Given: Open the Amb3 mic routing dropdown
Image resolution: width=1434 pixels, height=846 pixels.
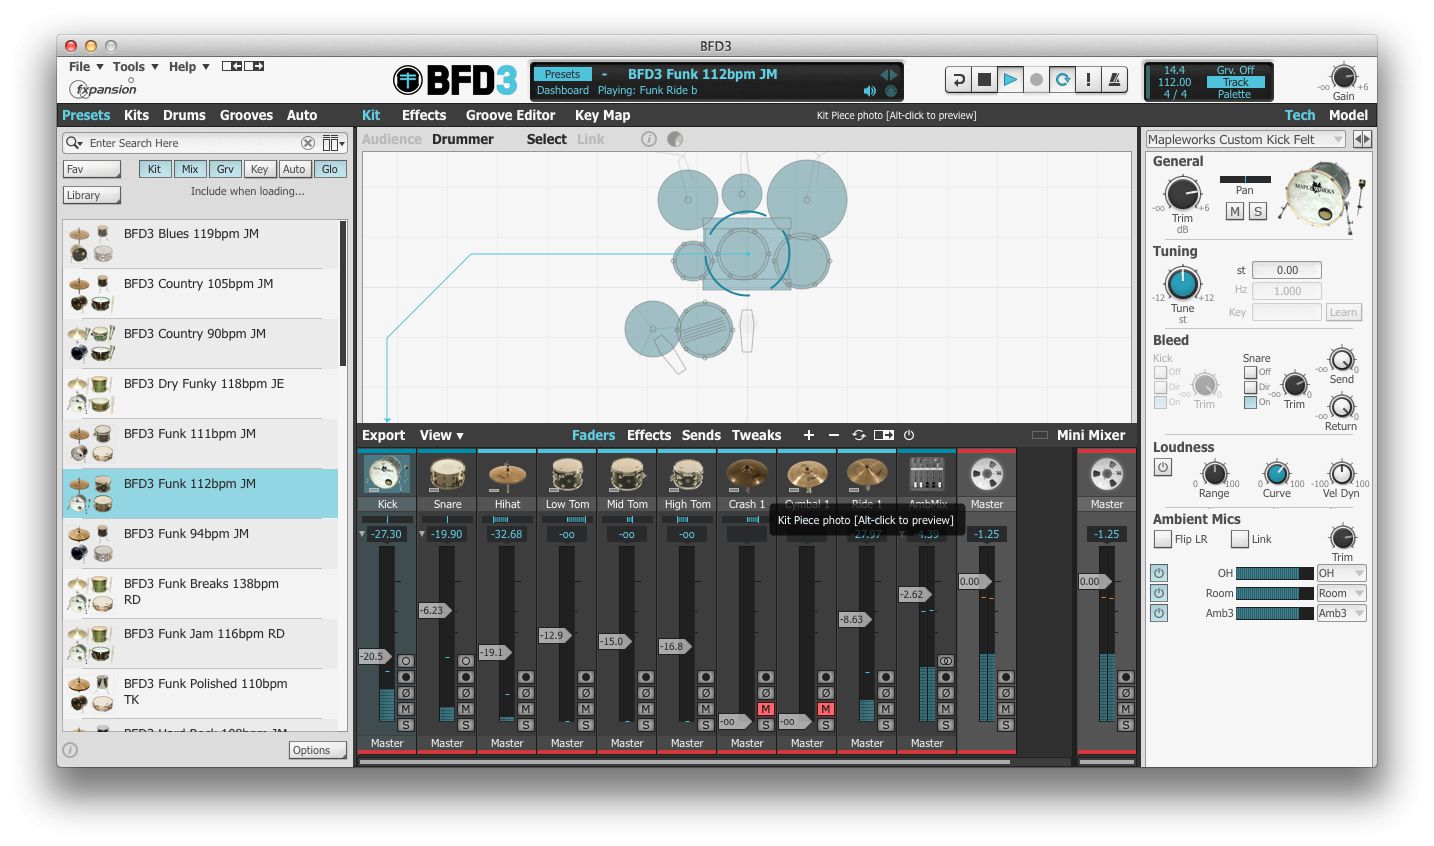Looking at the screenshot, I should coord(1341,613).
